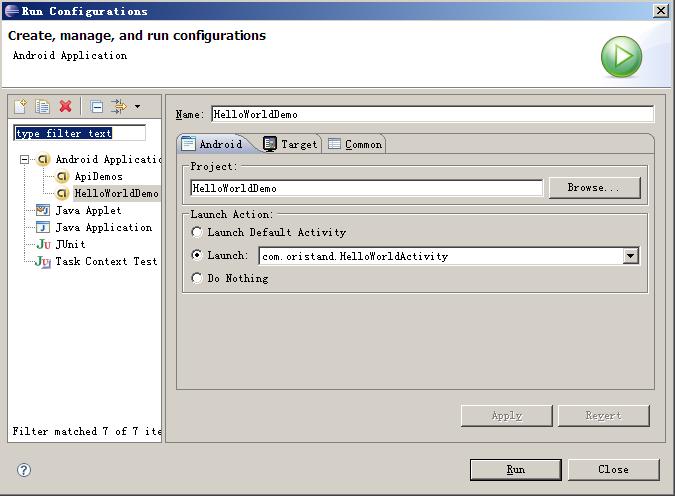Select the ApiDemos configuration

(x=98, y=177)
